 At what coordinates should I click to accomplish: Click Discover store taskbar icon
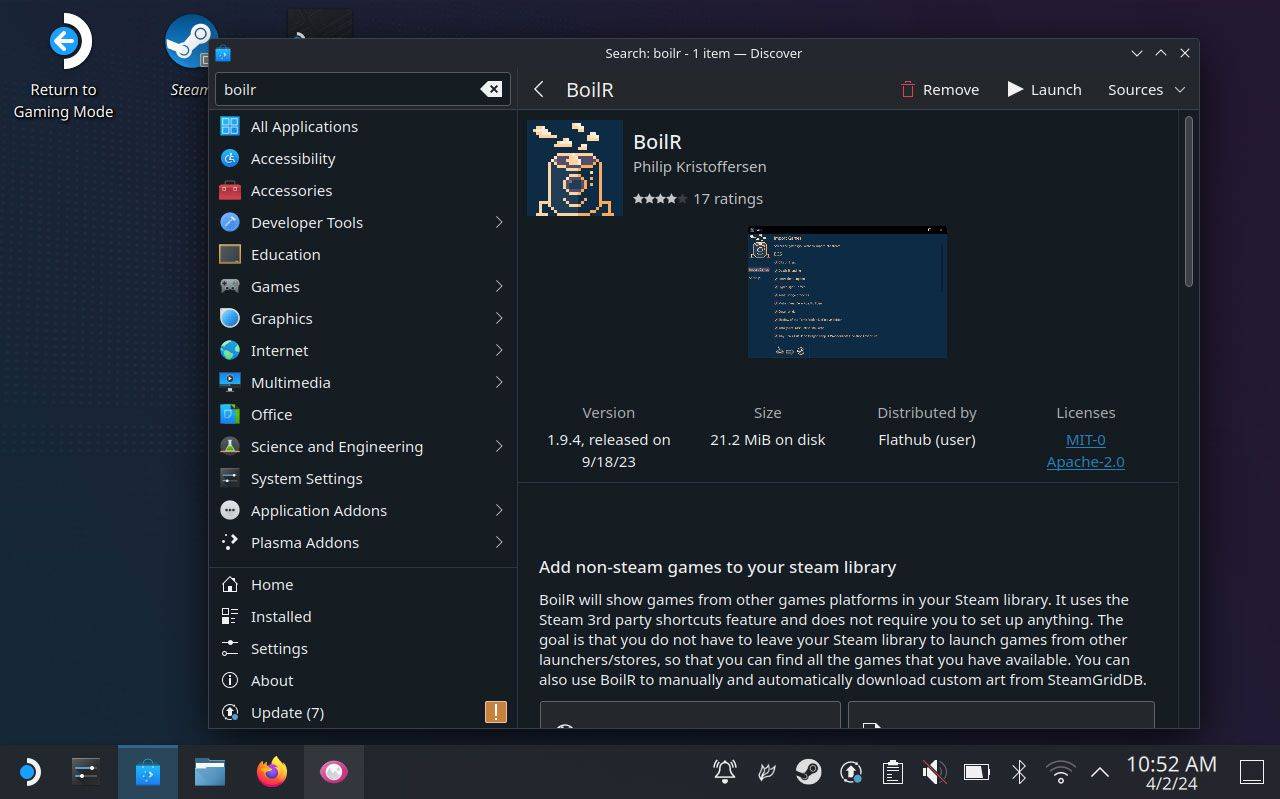tap(148, 771)
